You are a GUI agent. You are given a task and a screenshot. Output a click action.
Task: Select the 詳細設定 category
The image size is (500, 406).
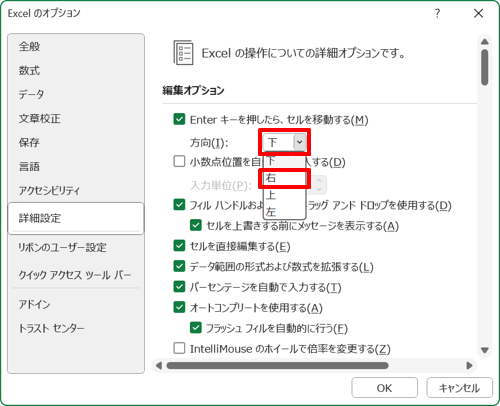[x=76, y=218]
